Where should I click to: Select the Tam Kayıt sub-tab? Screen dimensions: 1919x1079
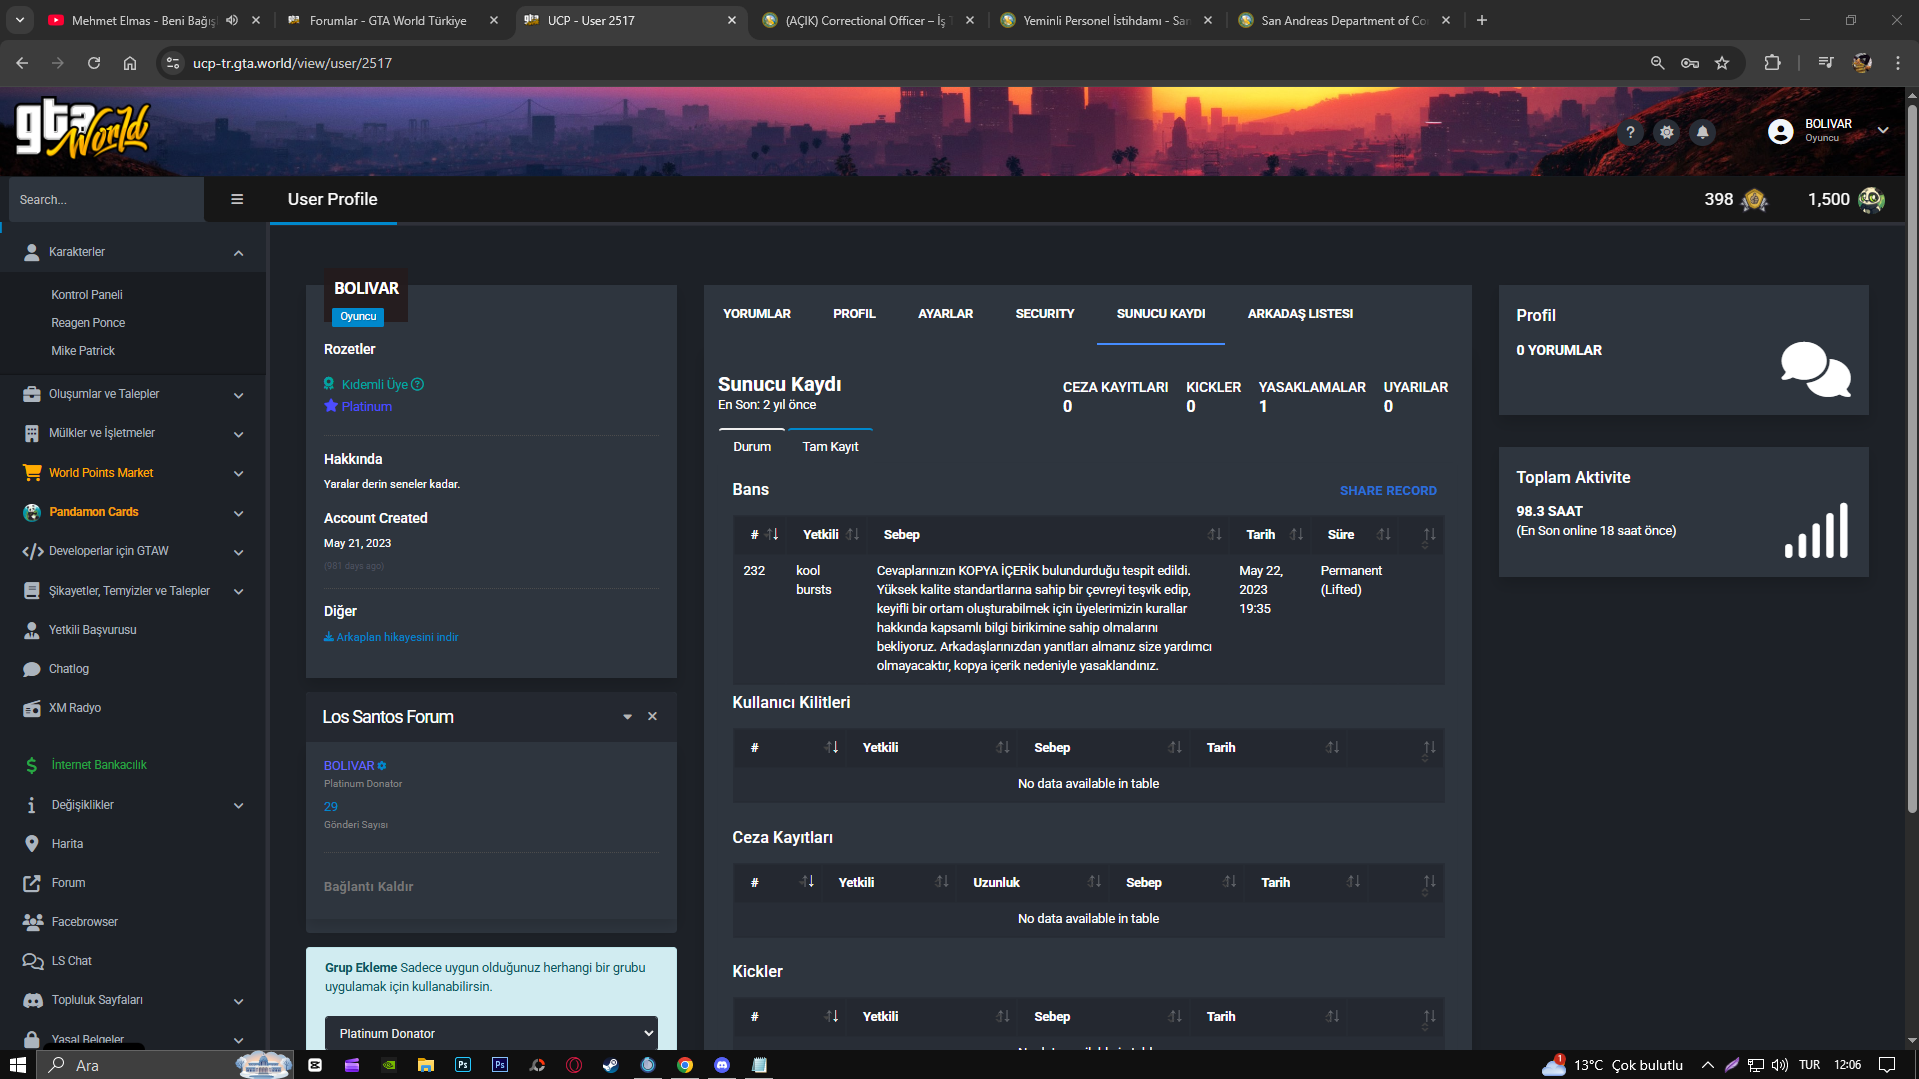tap(830, 447)
